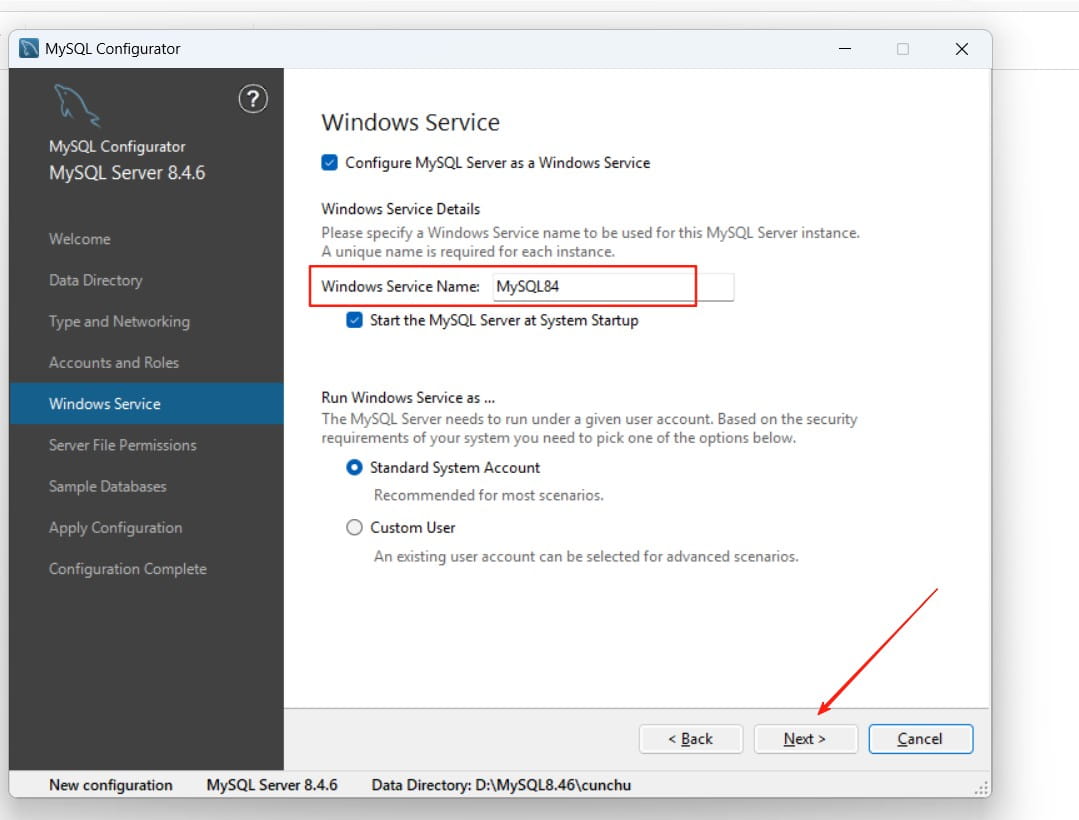The image size is (1079, 820).
Task: Click the 'MySQL Server 8.4.6' status bar entry
Action: 272,785
